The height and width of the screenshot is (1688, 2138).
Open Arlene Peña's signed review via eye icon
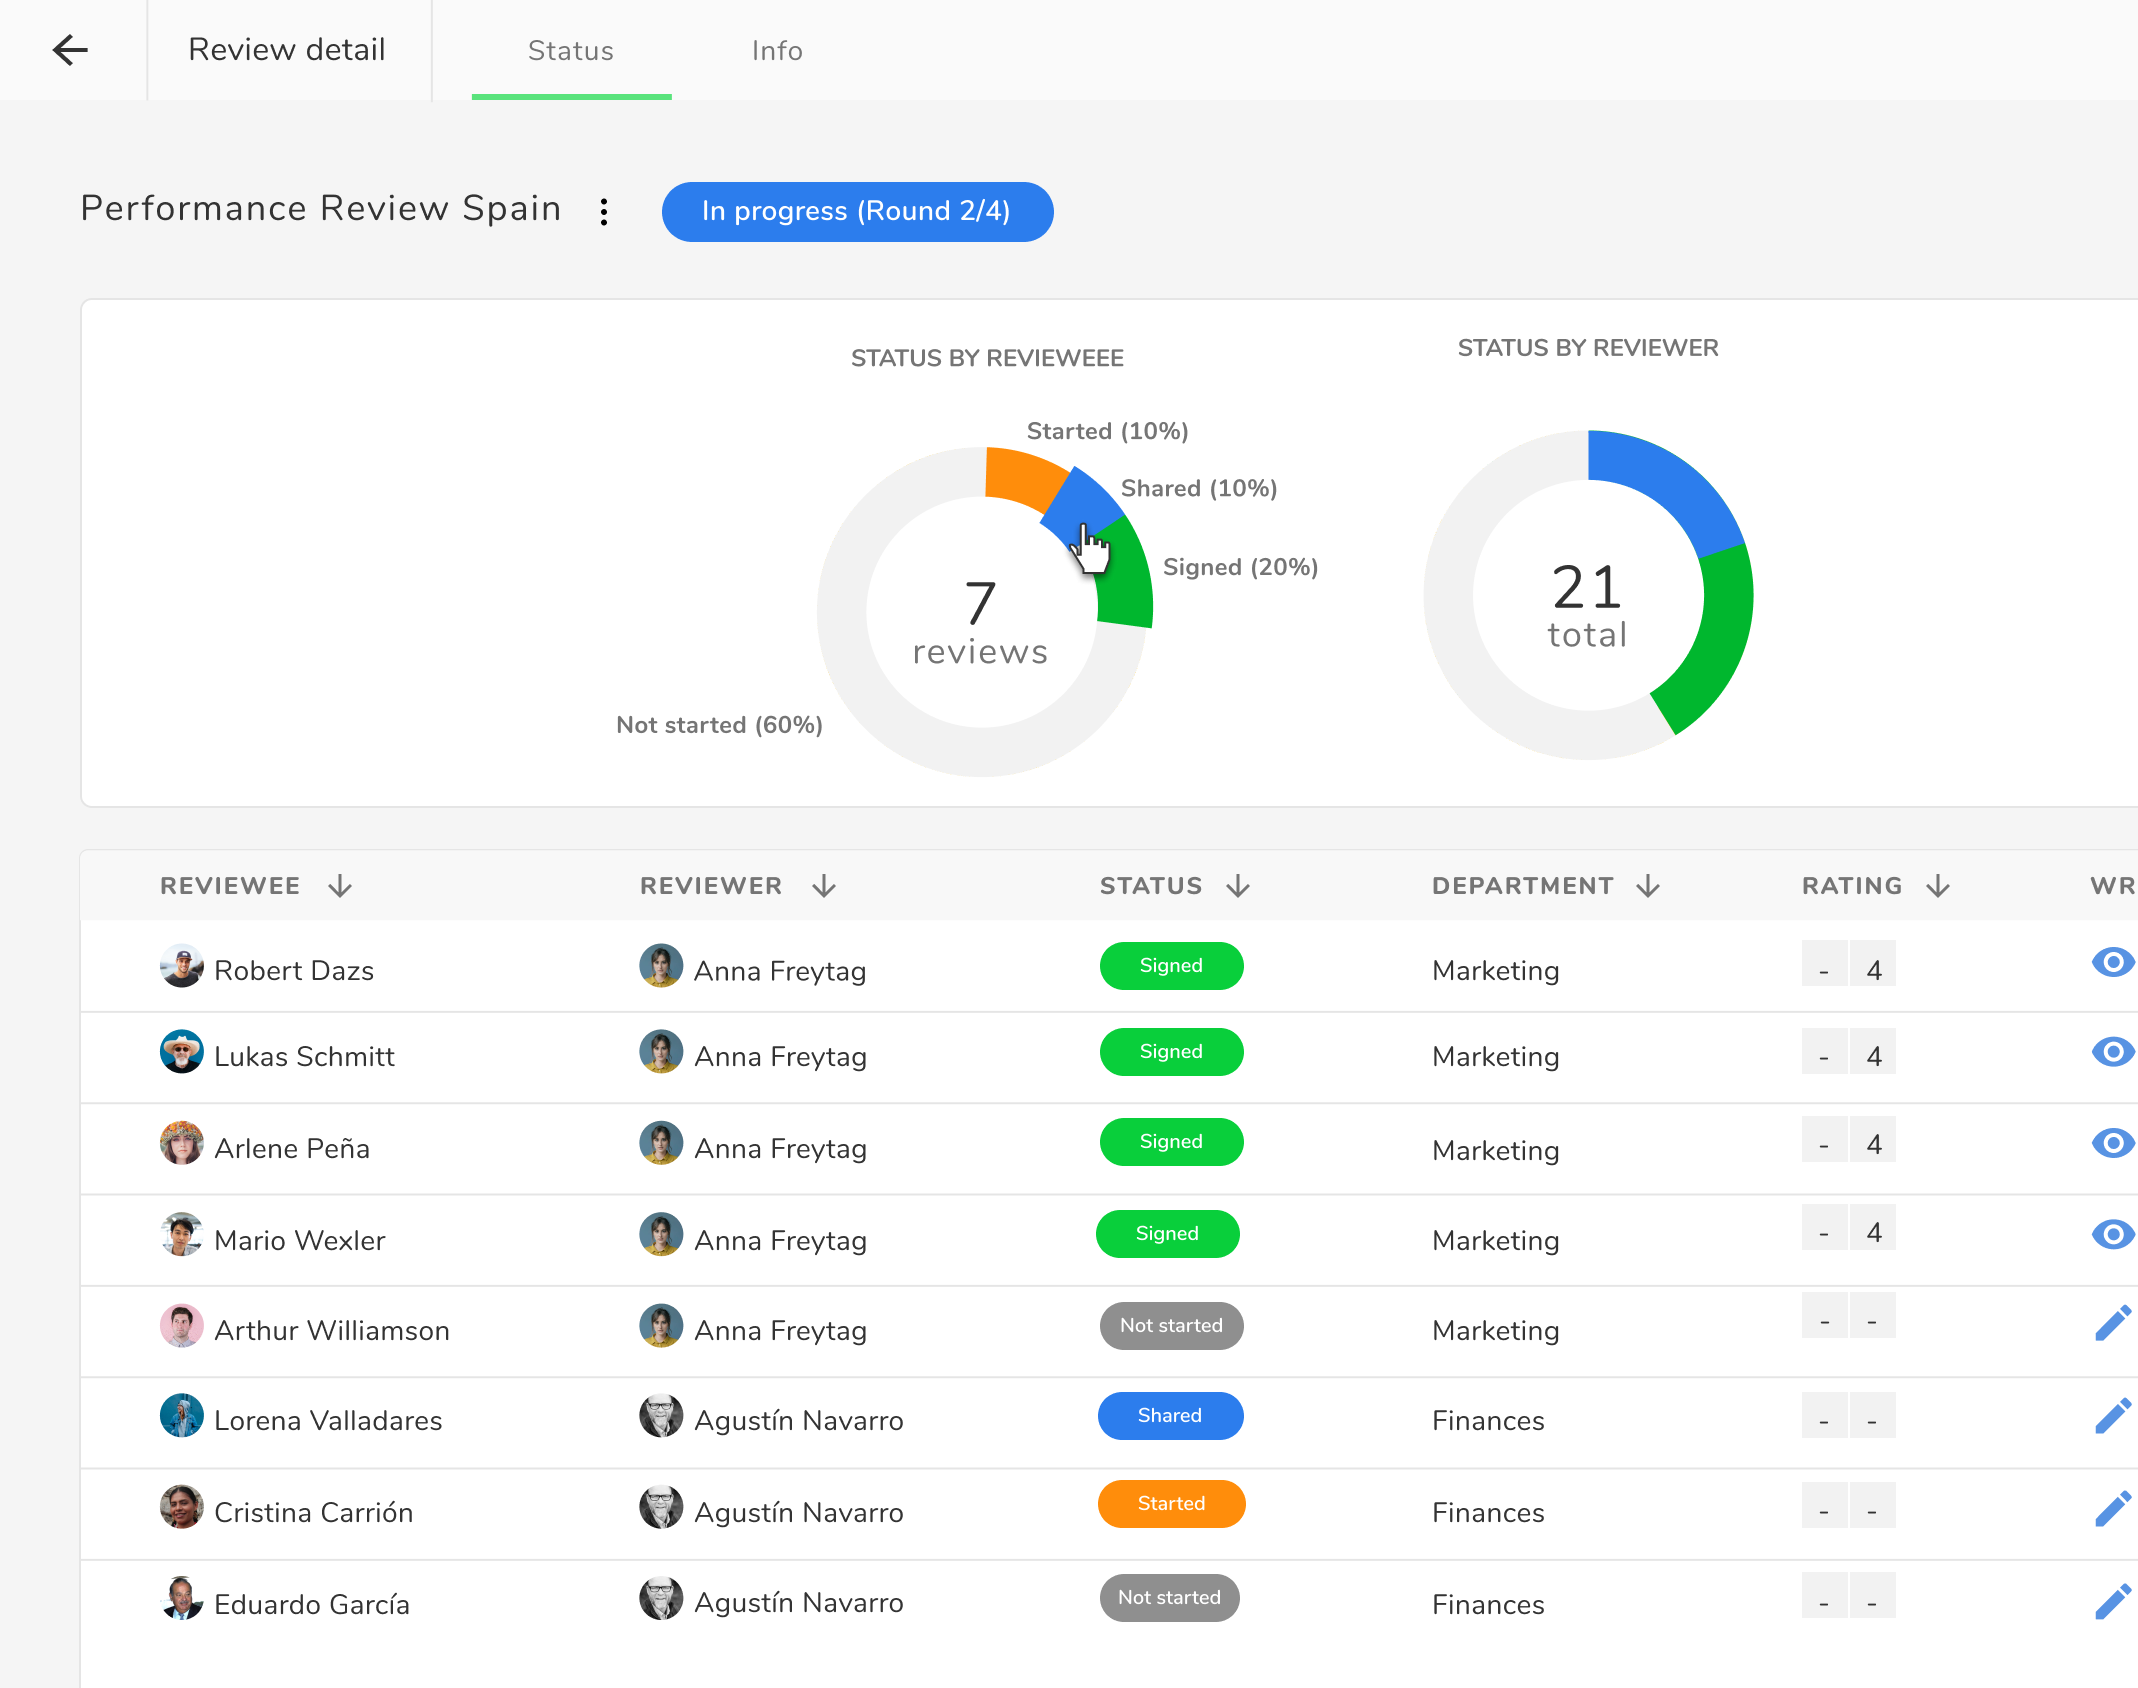[2112, 1141]
